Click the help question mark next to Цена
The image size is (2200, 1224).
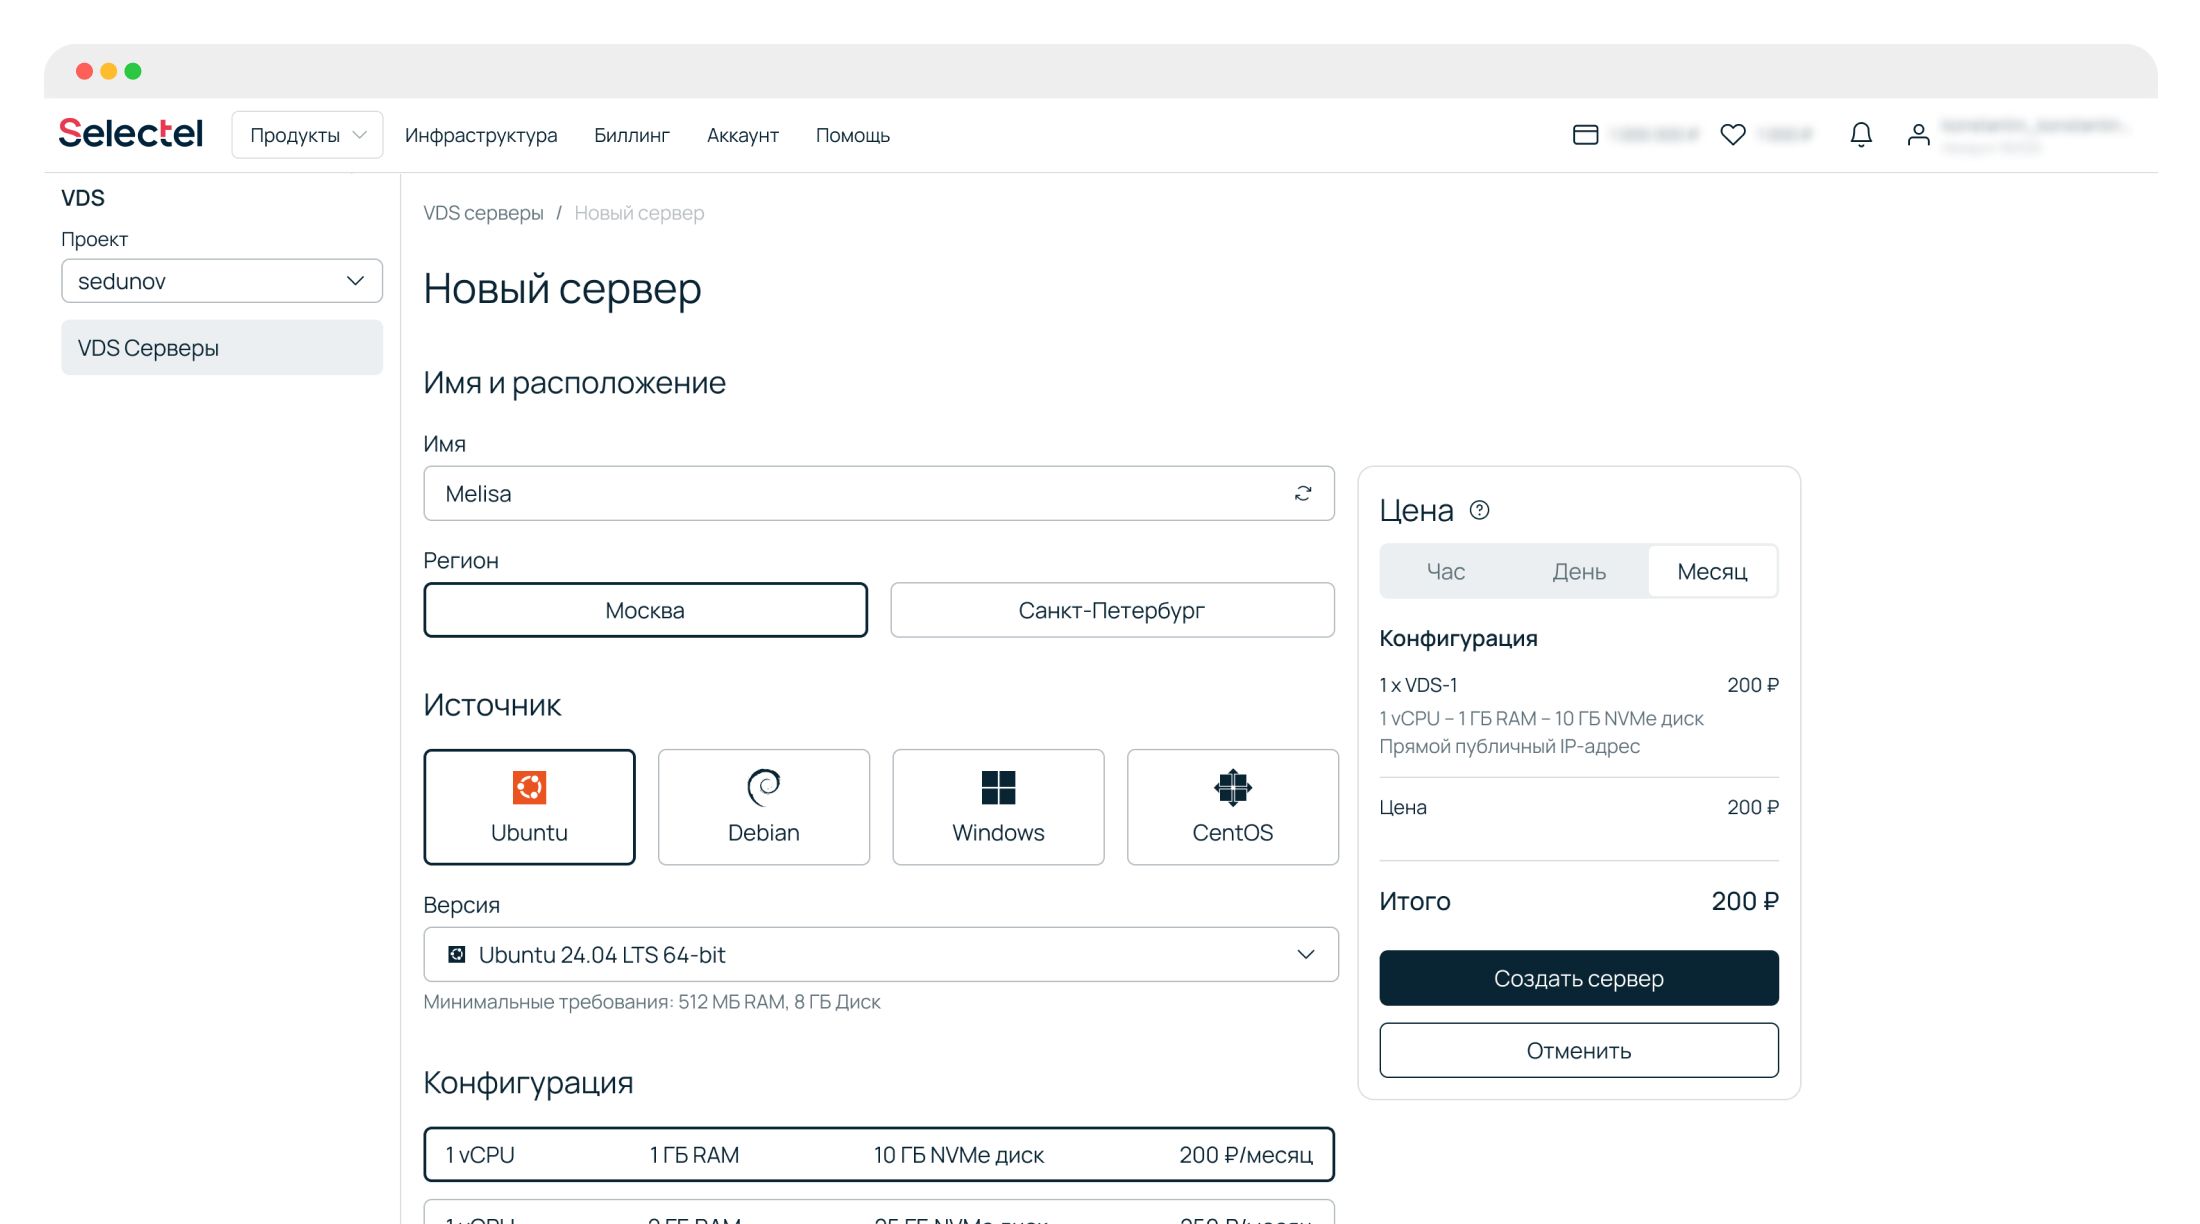pos(1479,510)
